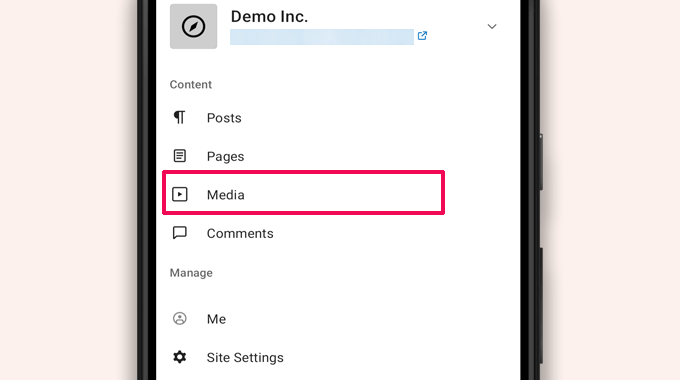Open the Pages menu item

tap(226, 156)
